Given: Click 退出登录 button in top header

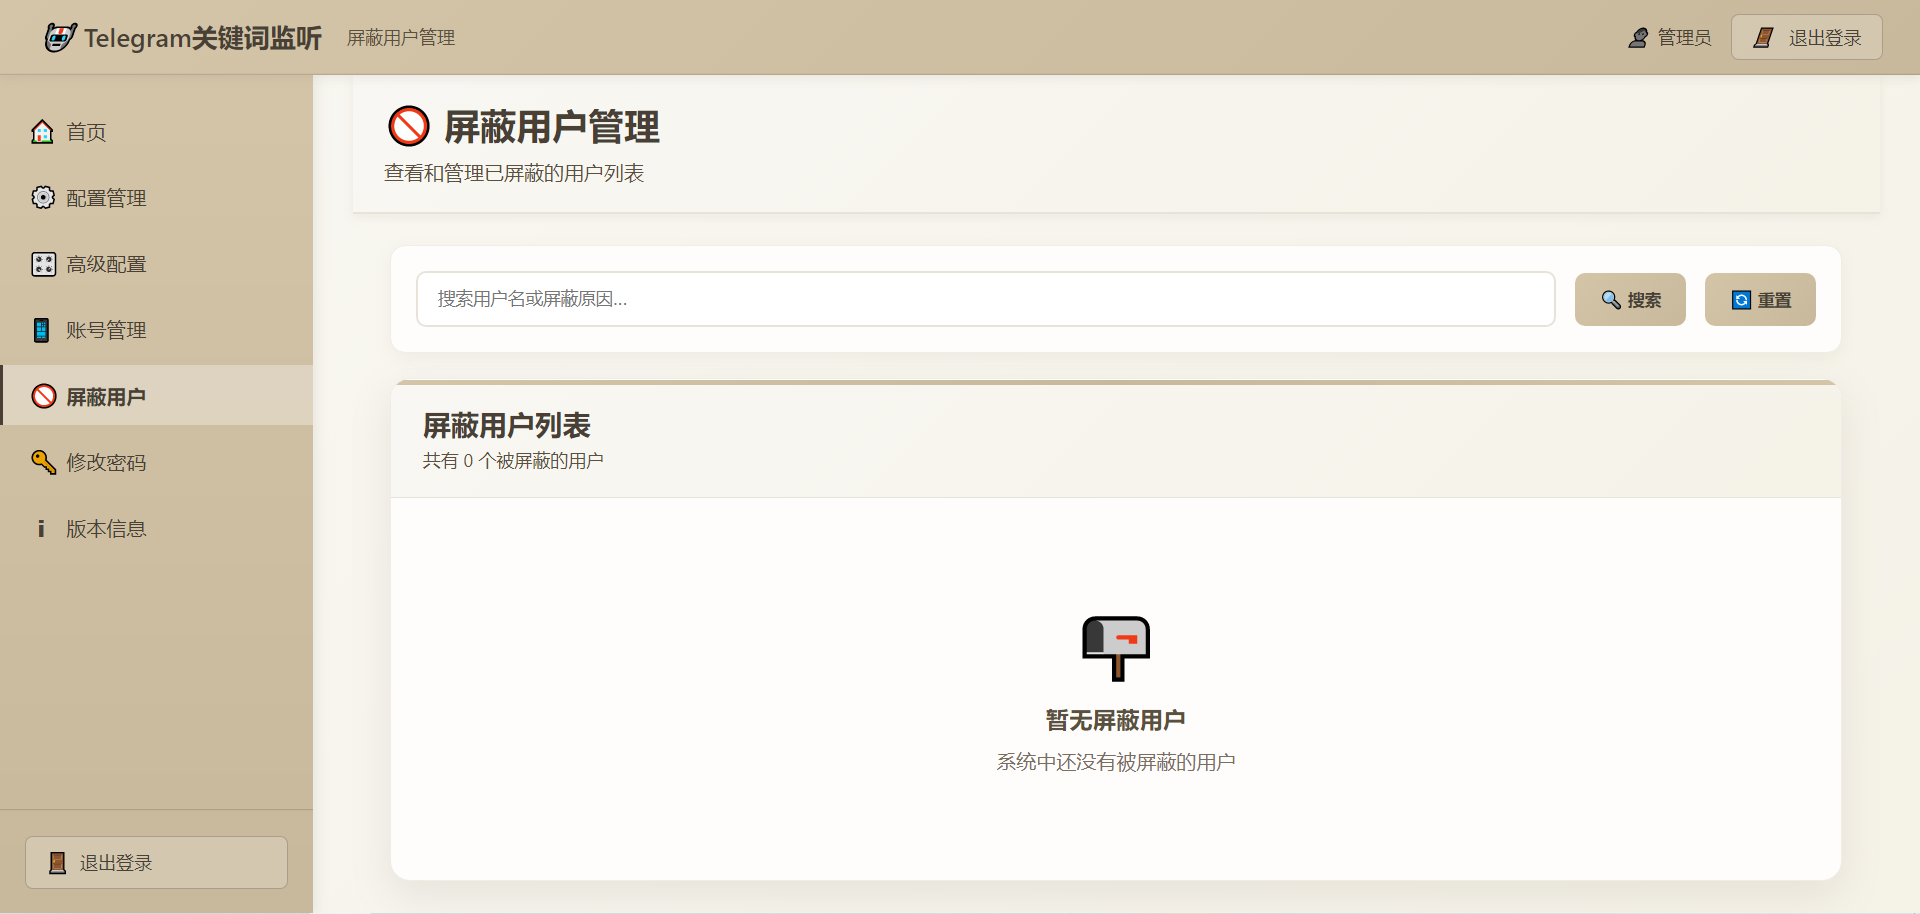Looking at the screenshot, I should click(x=1806, y=38).
